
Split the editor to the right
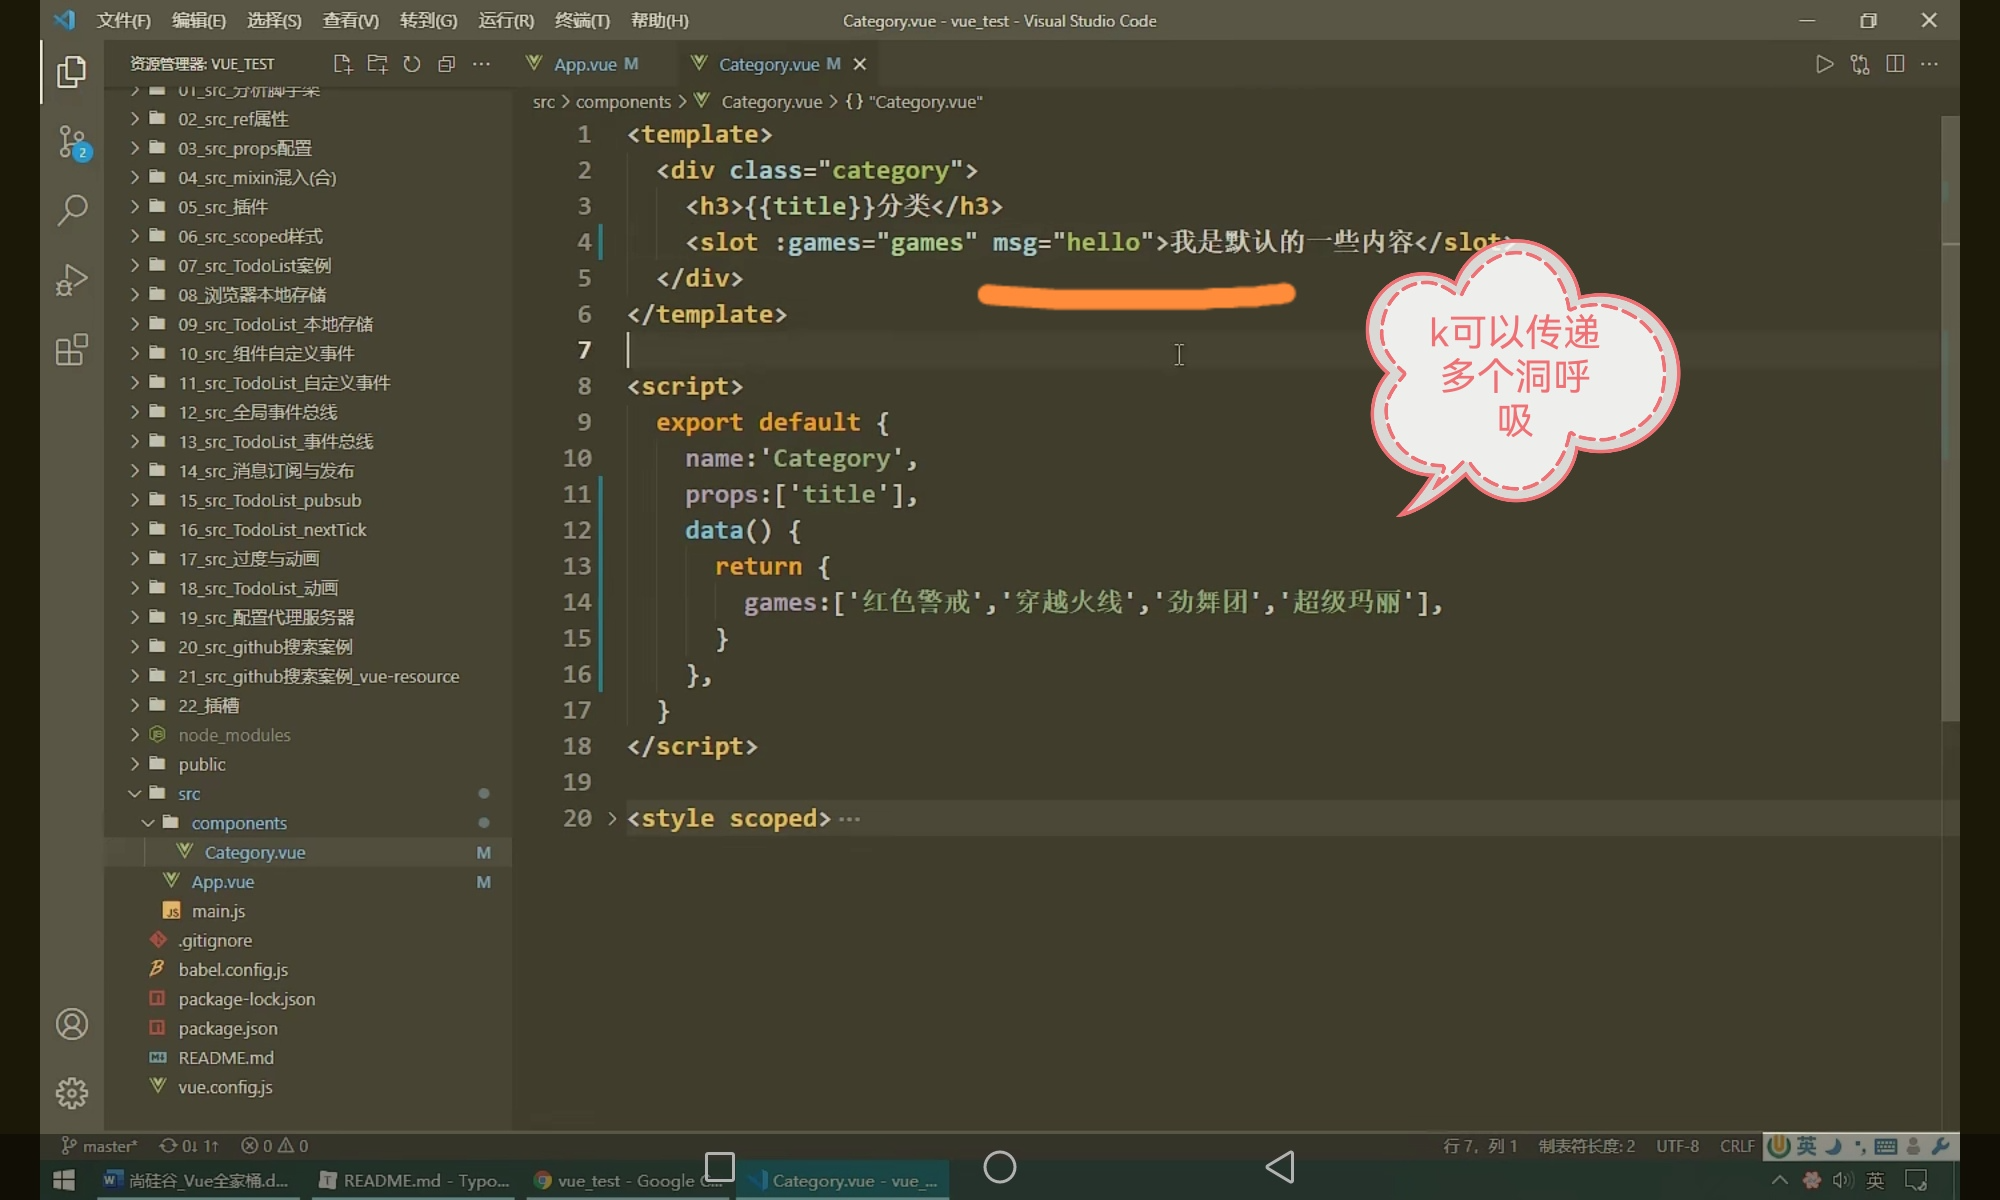[1894, 64]
